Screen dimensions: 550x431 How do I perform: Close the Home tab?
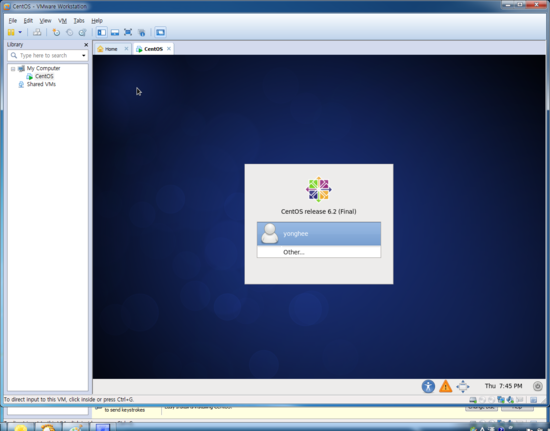pos(126,49)
